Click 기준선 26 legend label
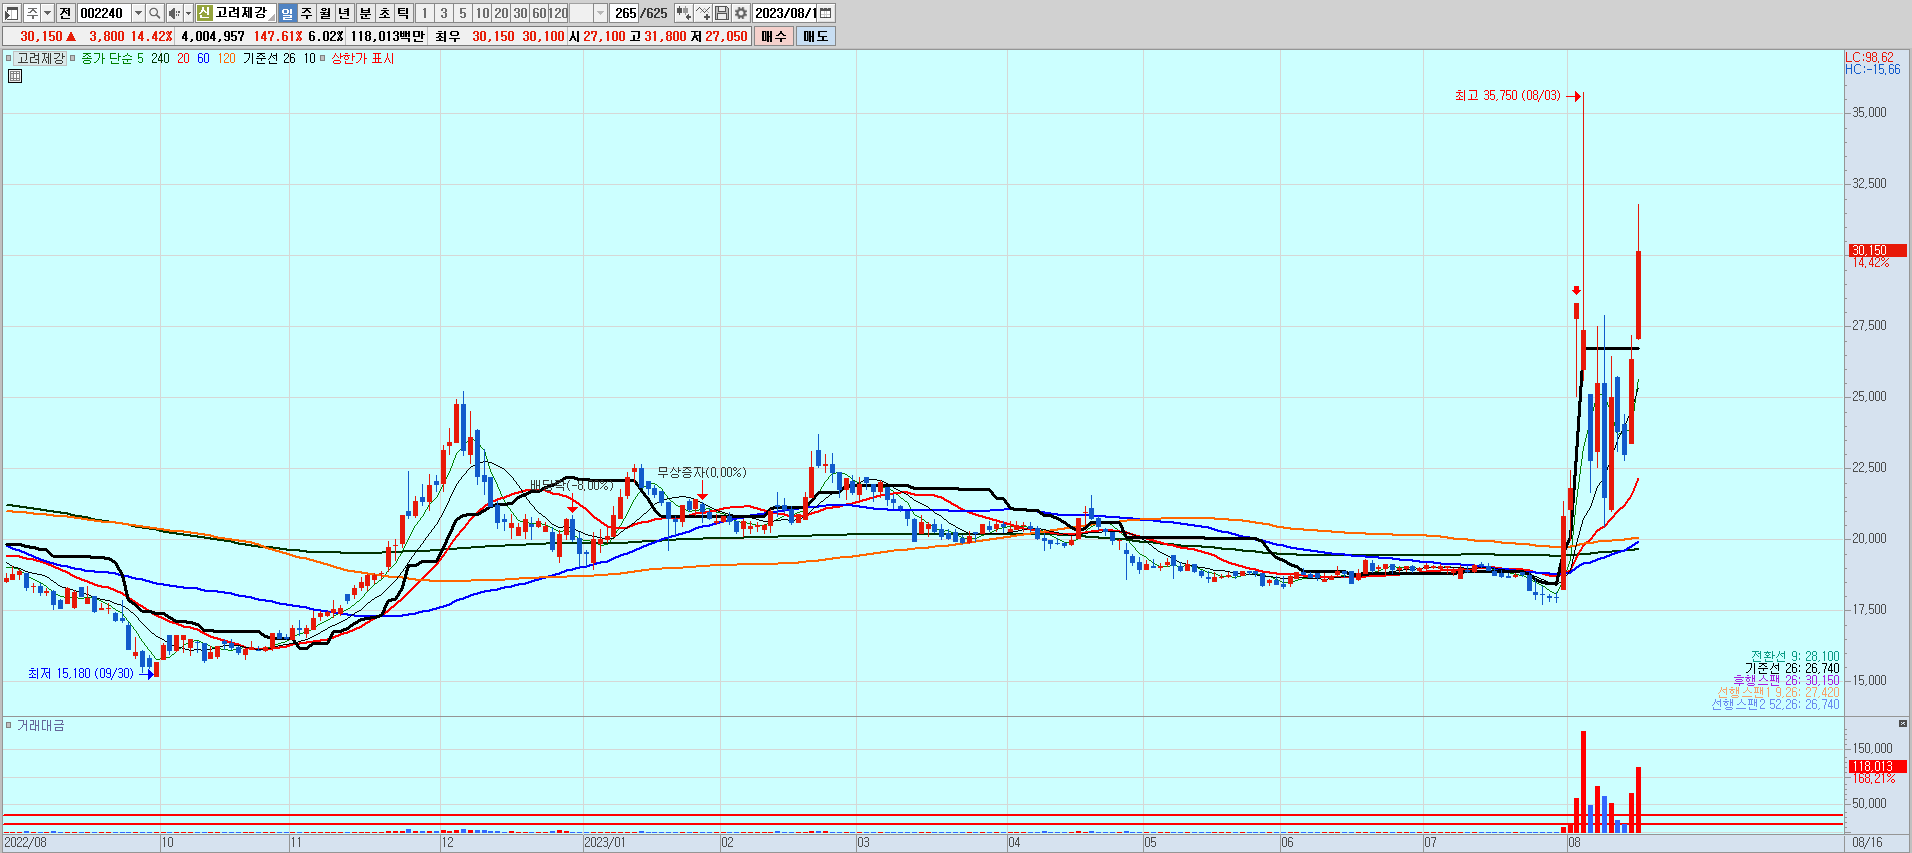The image size is (1912, 853). 269,58
